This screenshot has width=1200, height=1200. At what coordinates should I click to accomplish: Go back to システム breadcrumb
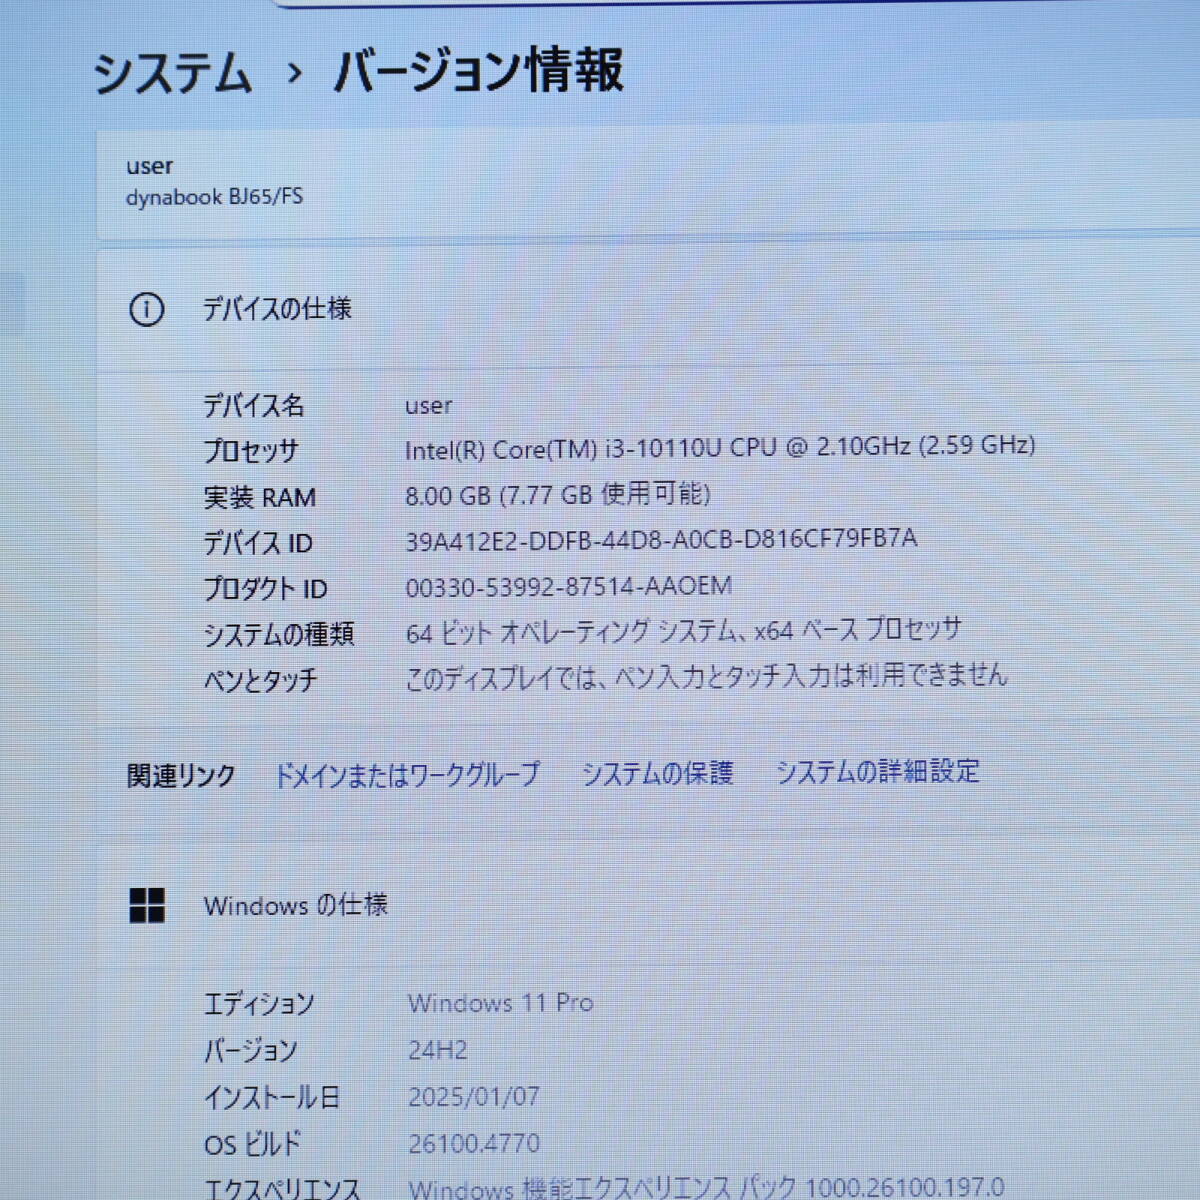[x=172, y=74]
